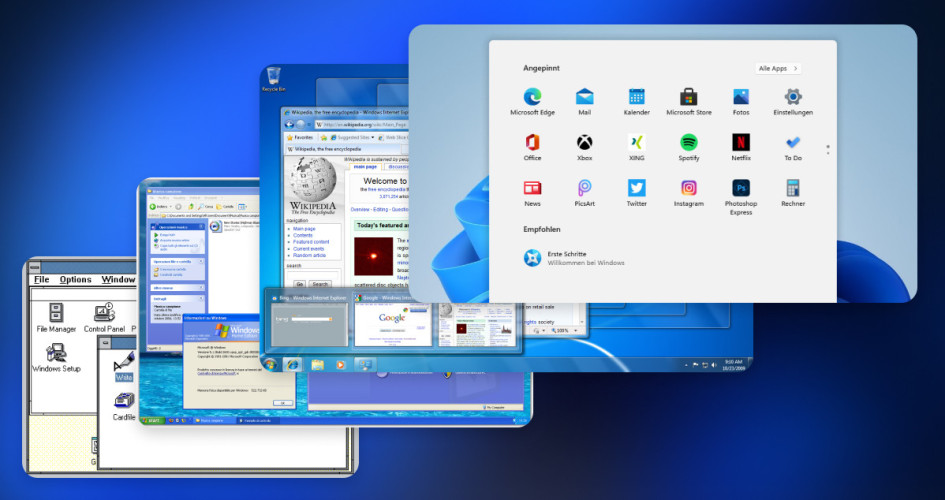Select the Write program icon
Viewport: 945px width, 500px height.
(x=124, y=366)
